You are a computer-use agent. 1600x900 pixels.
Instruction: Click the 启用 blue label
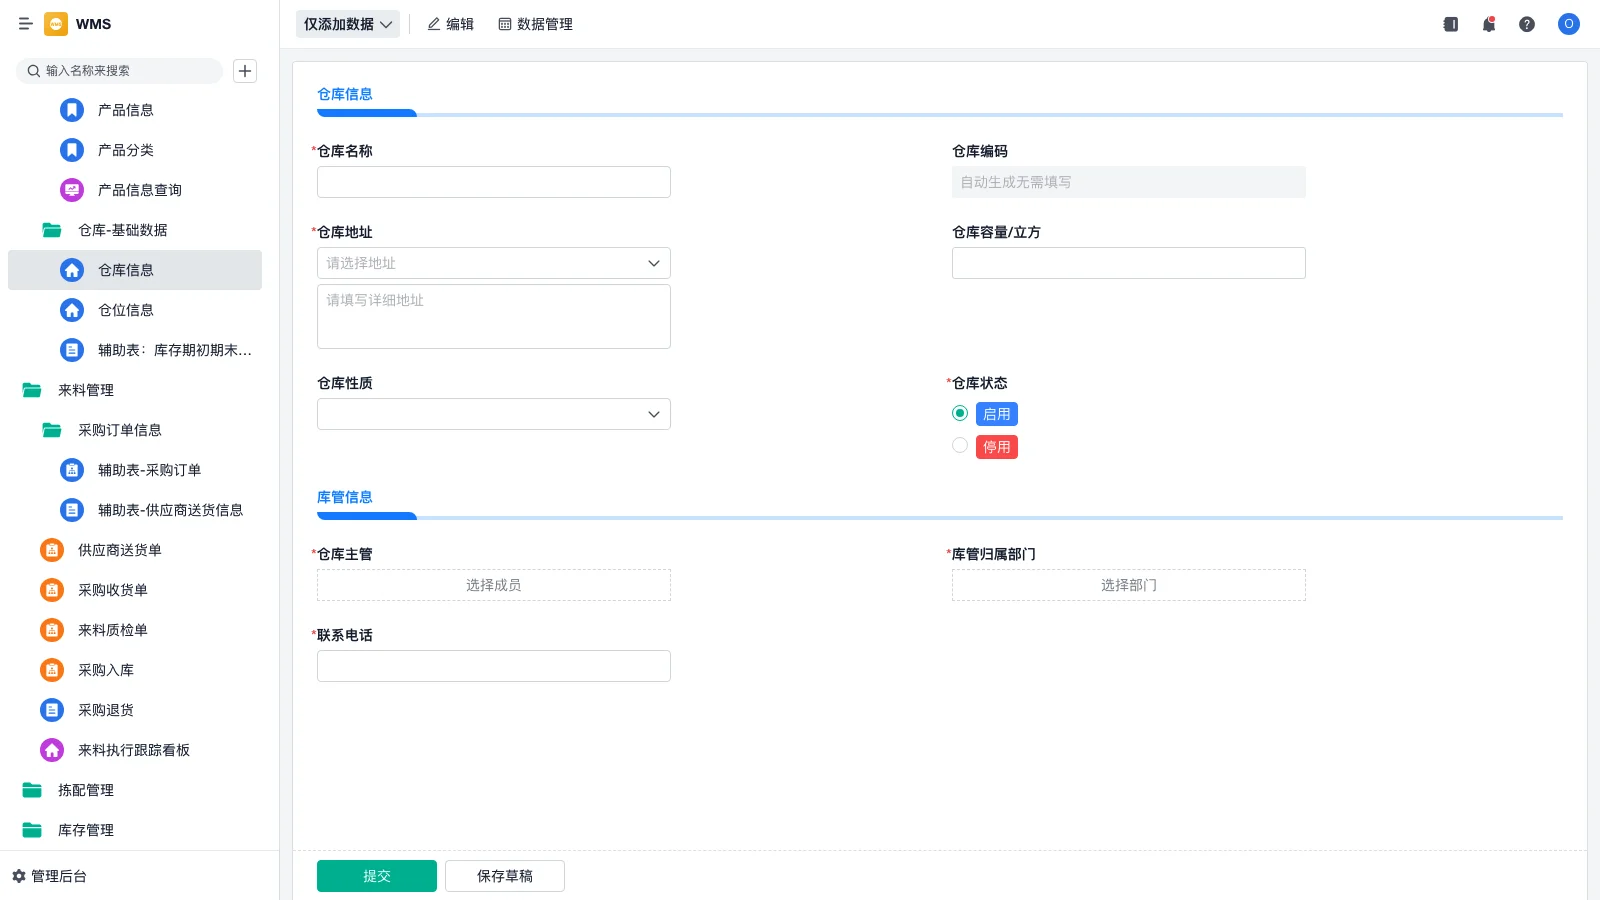997,414
